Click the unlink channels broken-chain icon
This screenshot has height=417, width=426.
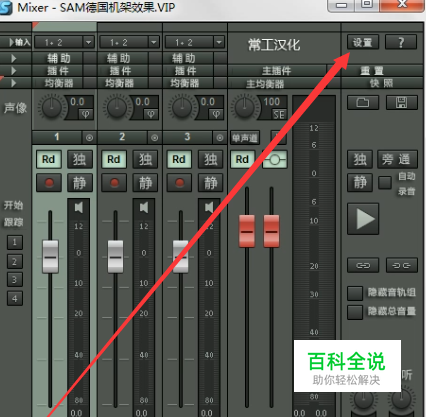point(401,266)
